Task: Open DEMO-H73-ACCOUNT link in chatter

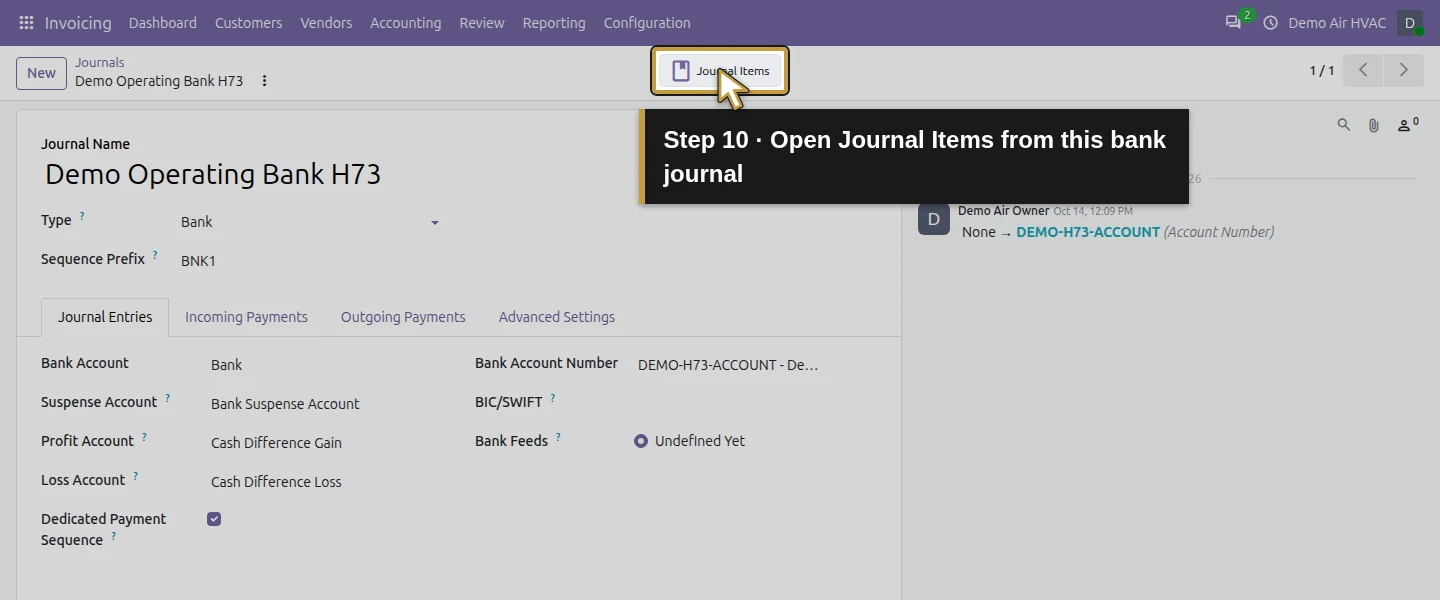Action: pos(1088,232)
